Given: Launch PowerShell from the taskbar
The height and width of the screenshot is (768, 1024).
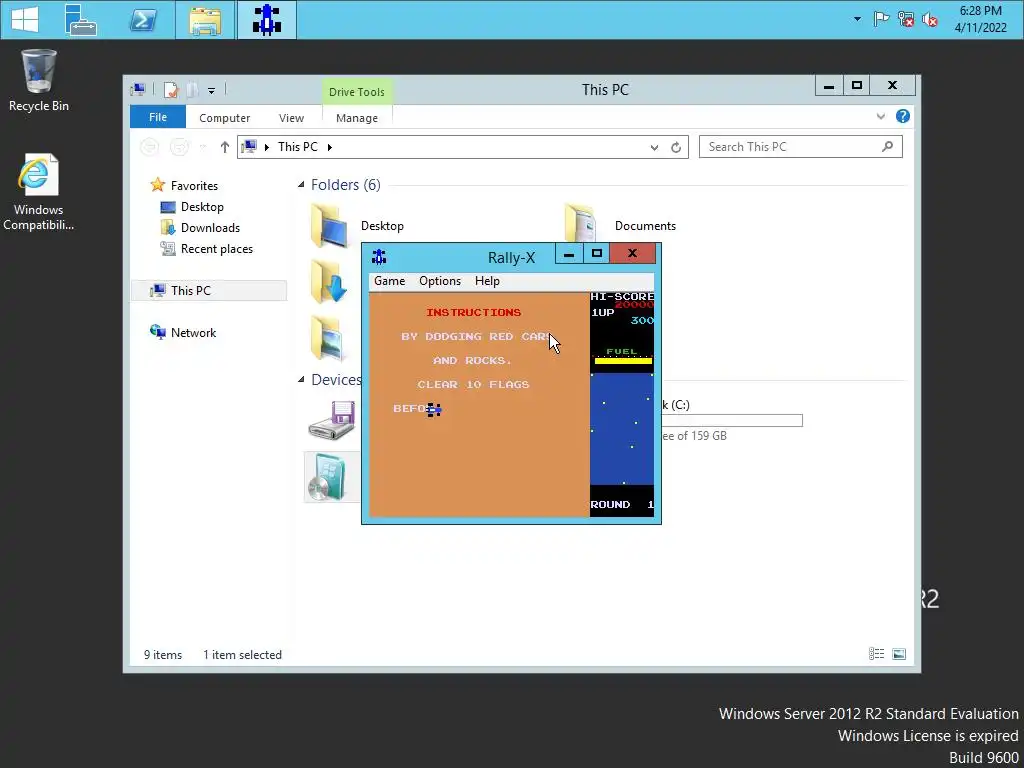Looking at the screenshot, I should click(x=144, y=20).
